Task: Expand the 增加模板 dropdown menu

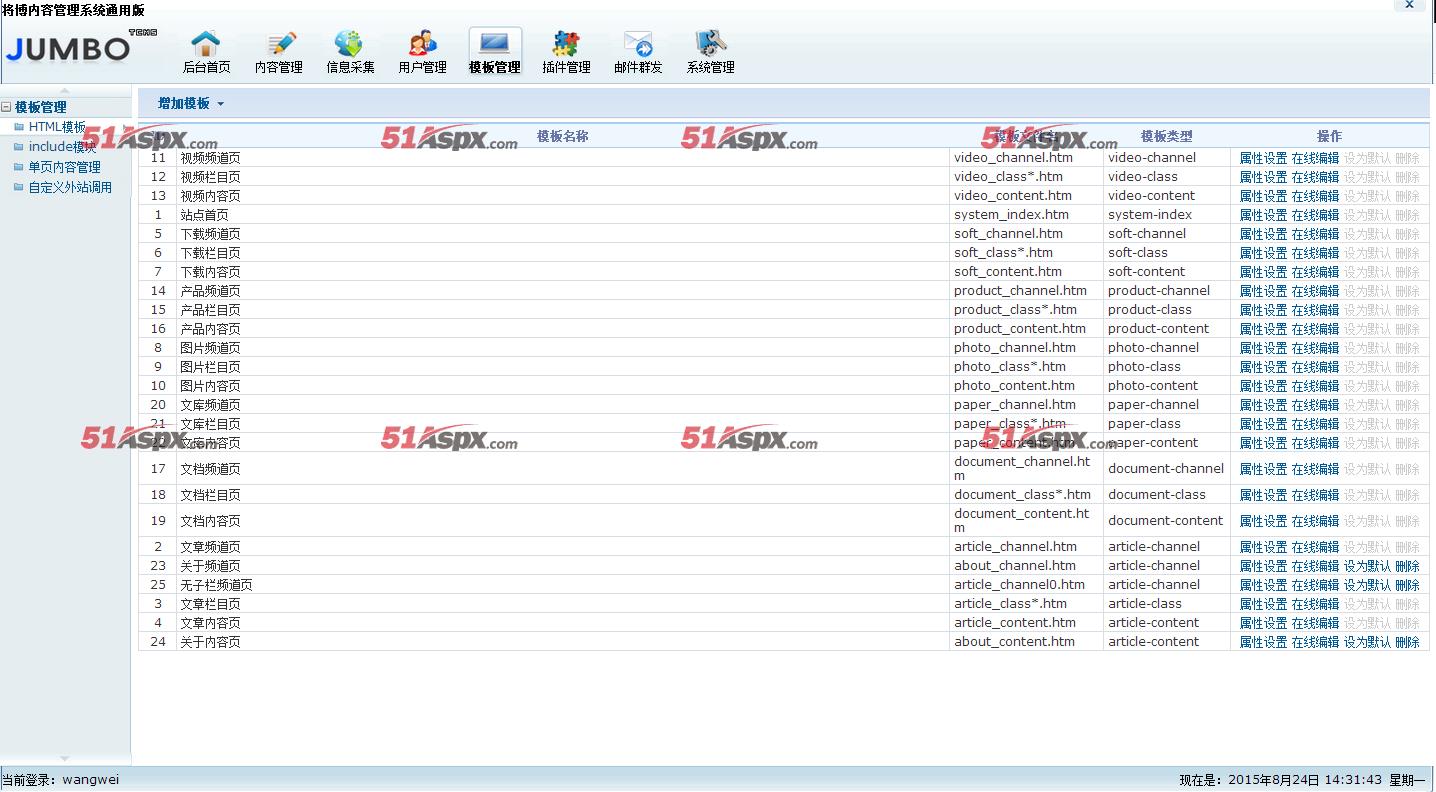Action: click(191, 104)
